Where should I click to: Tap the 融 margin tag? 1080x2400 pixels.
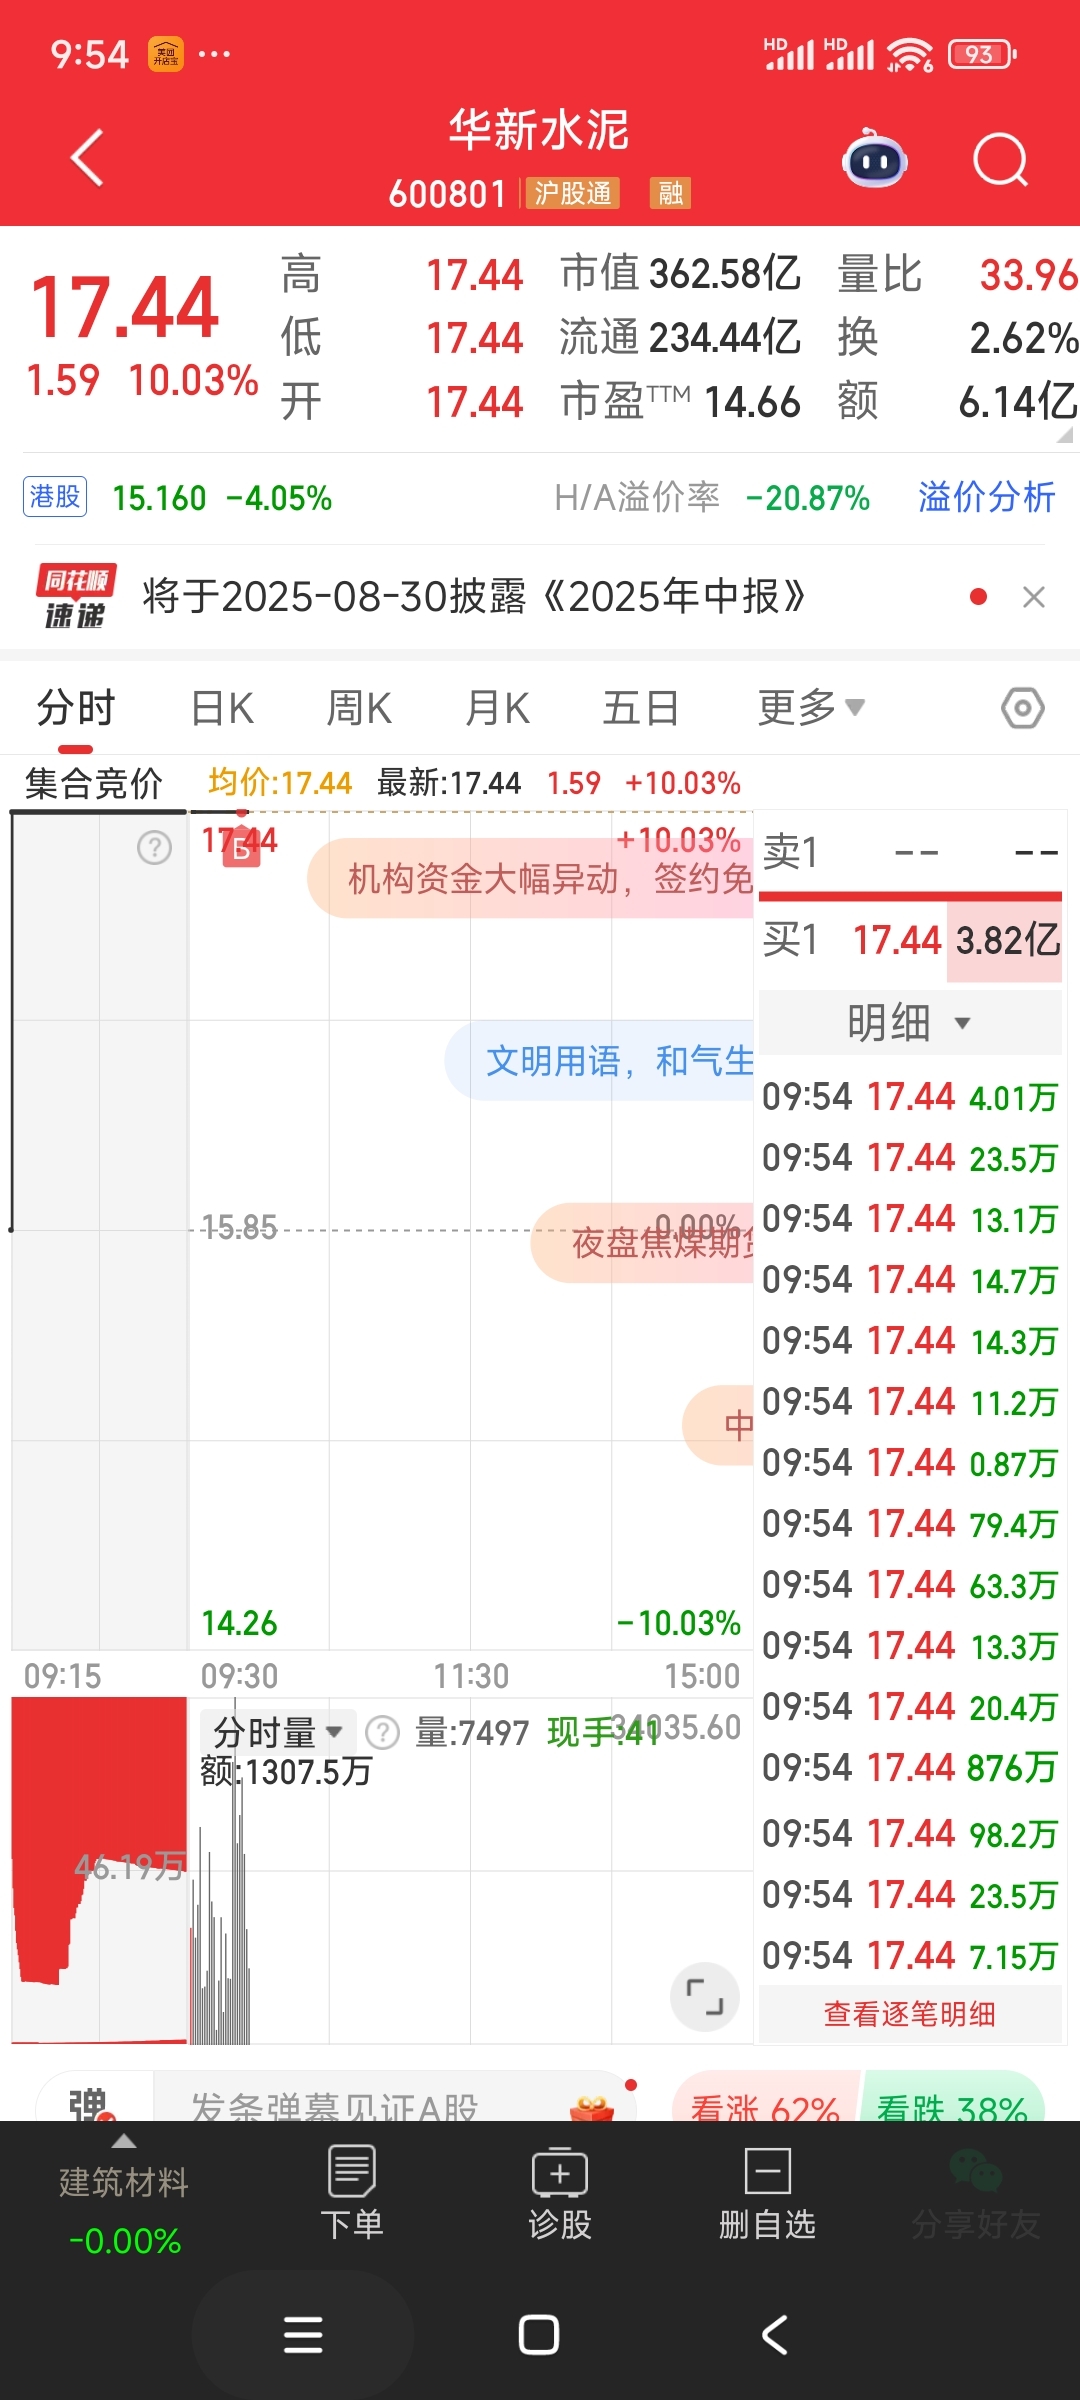[x=671, y=193]
